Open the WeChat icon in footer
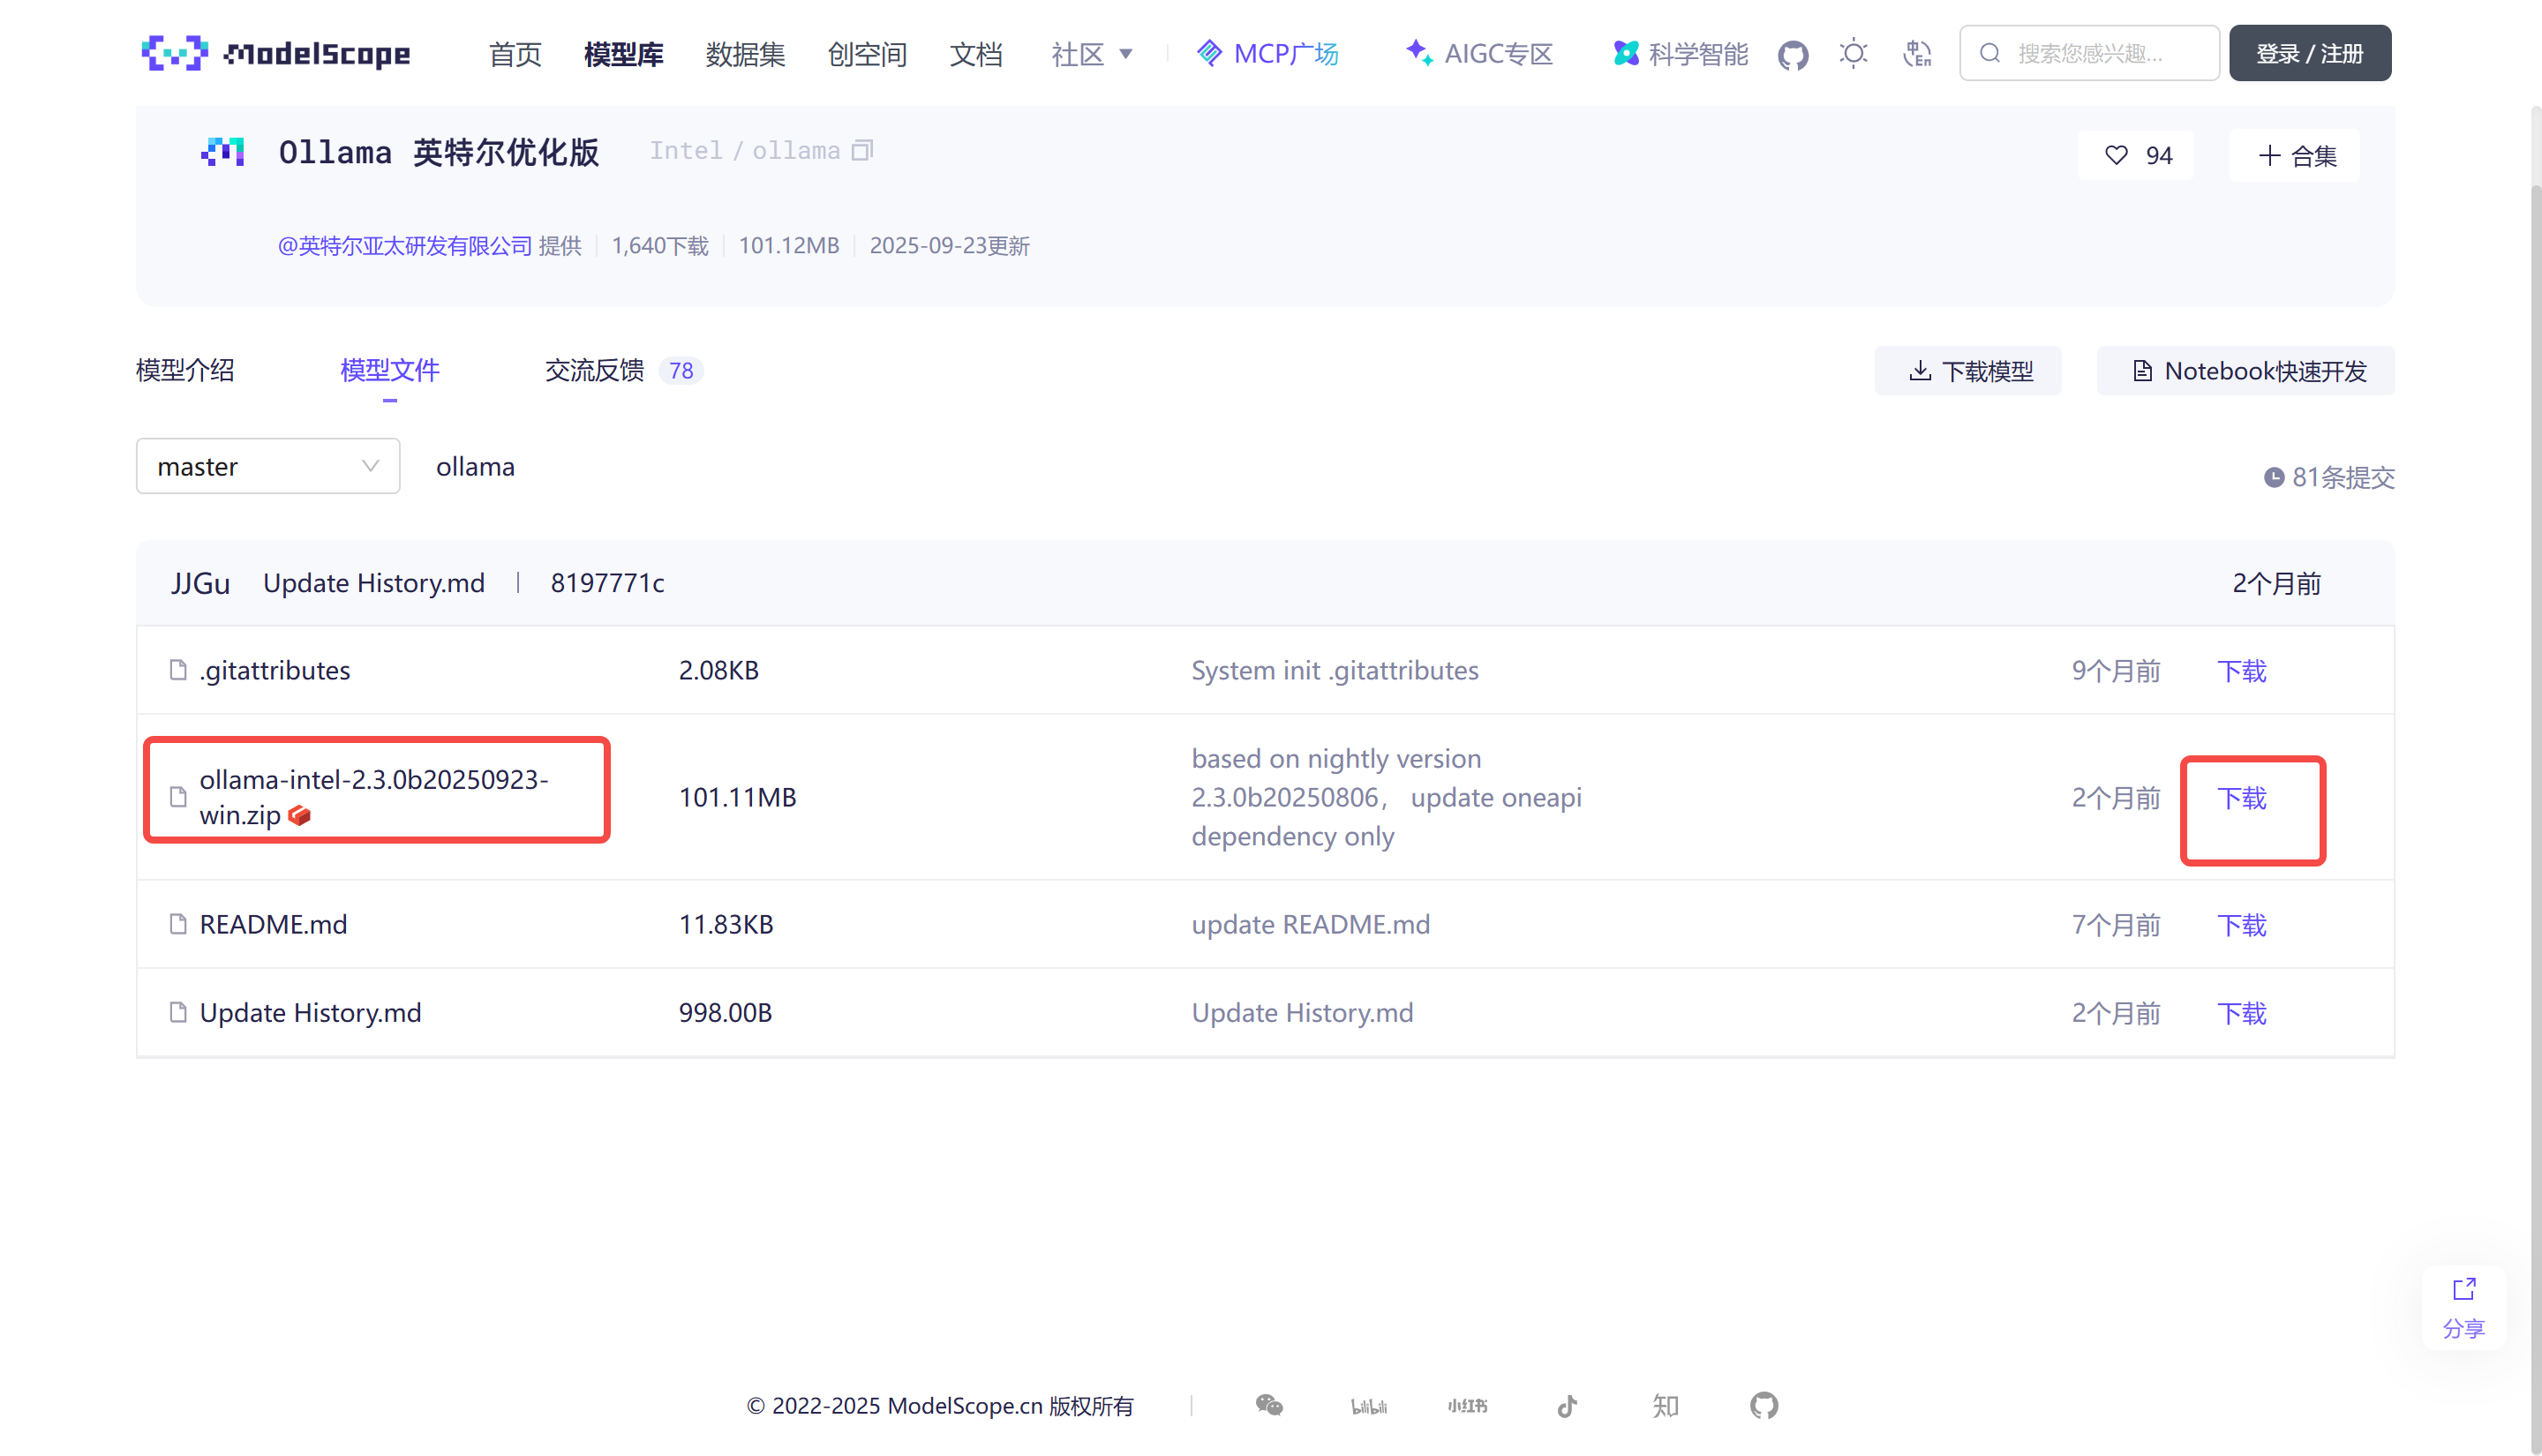Screen dimensions: 2542x1456 tap(1269, 1405)
